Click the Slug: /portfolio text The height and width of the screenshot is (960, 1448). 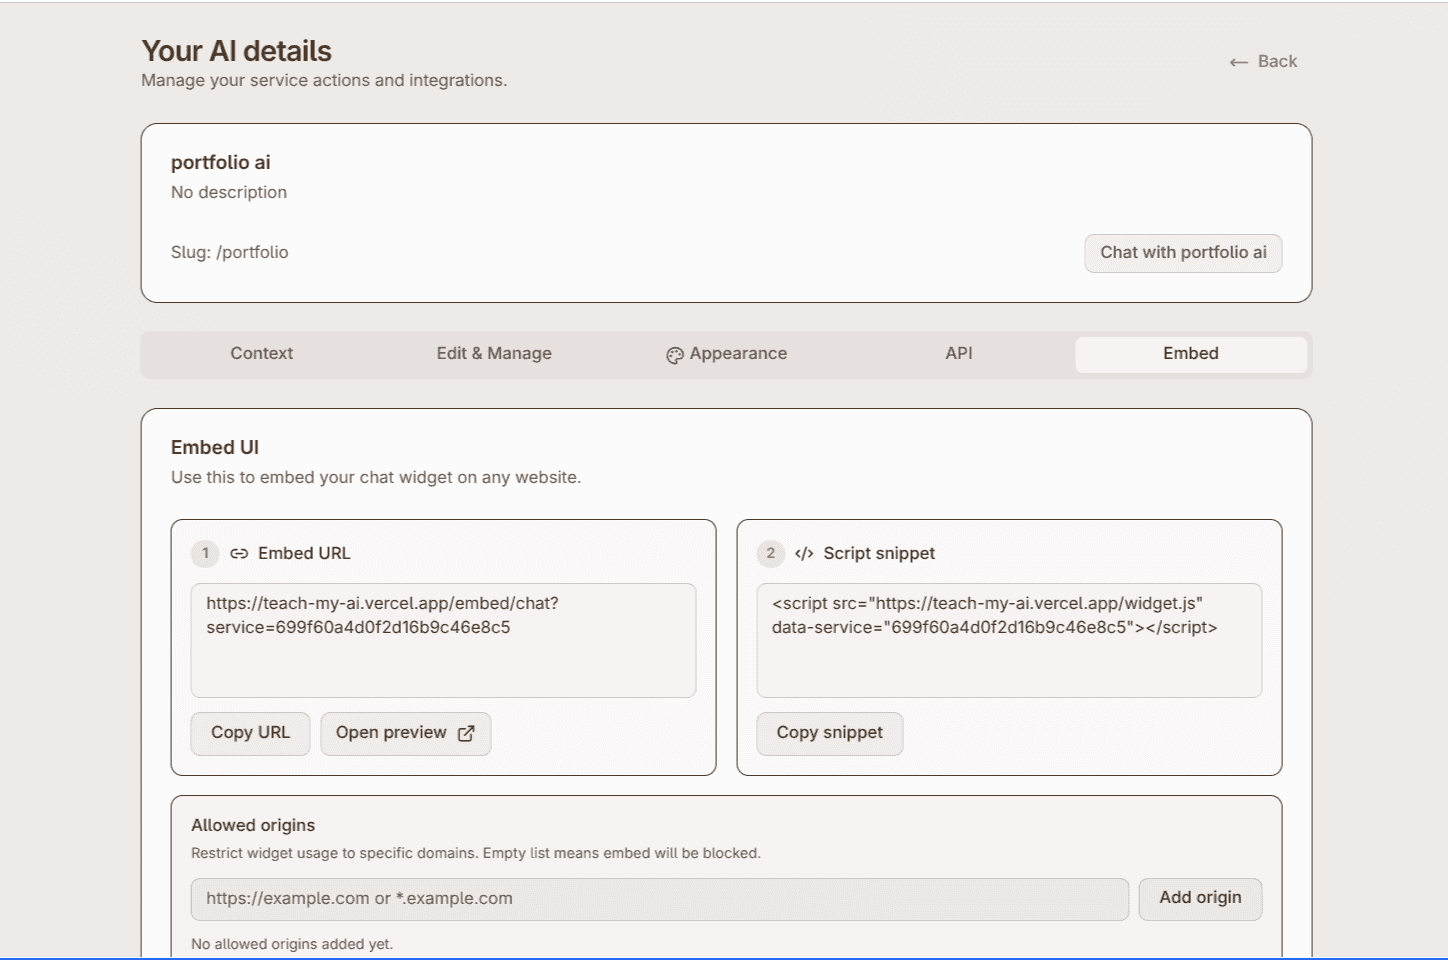point(229,253)
